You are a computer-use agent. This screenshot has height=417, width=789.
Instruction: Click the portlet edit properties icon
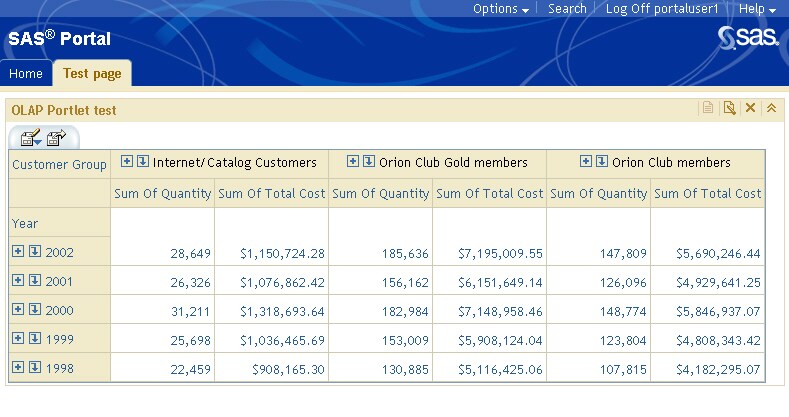pyautogui.click(x=729, y=108)
